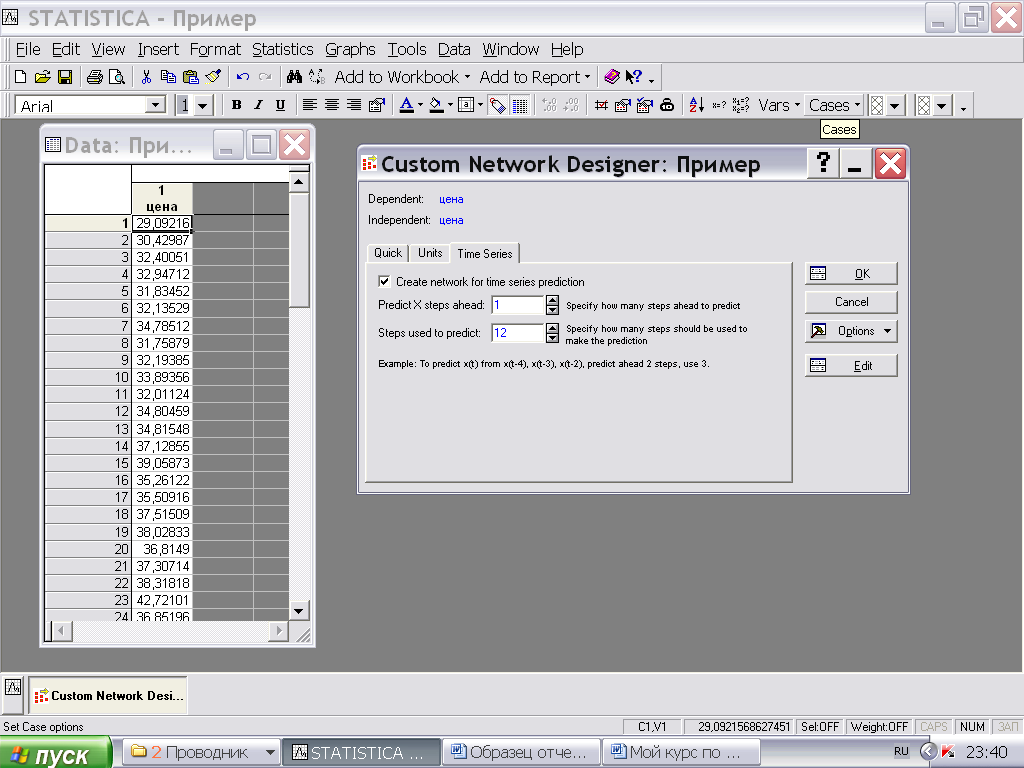Click the Dependent variable цена link
1024x768 pixels.
pos(451,199)
